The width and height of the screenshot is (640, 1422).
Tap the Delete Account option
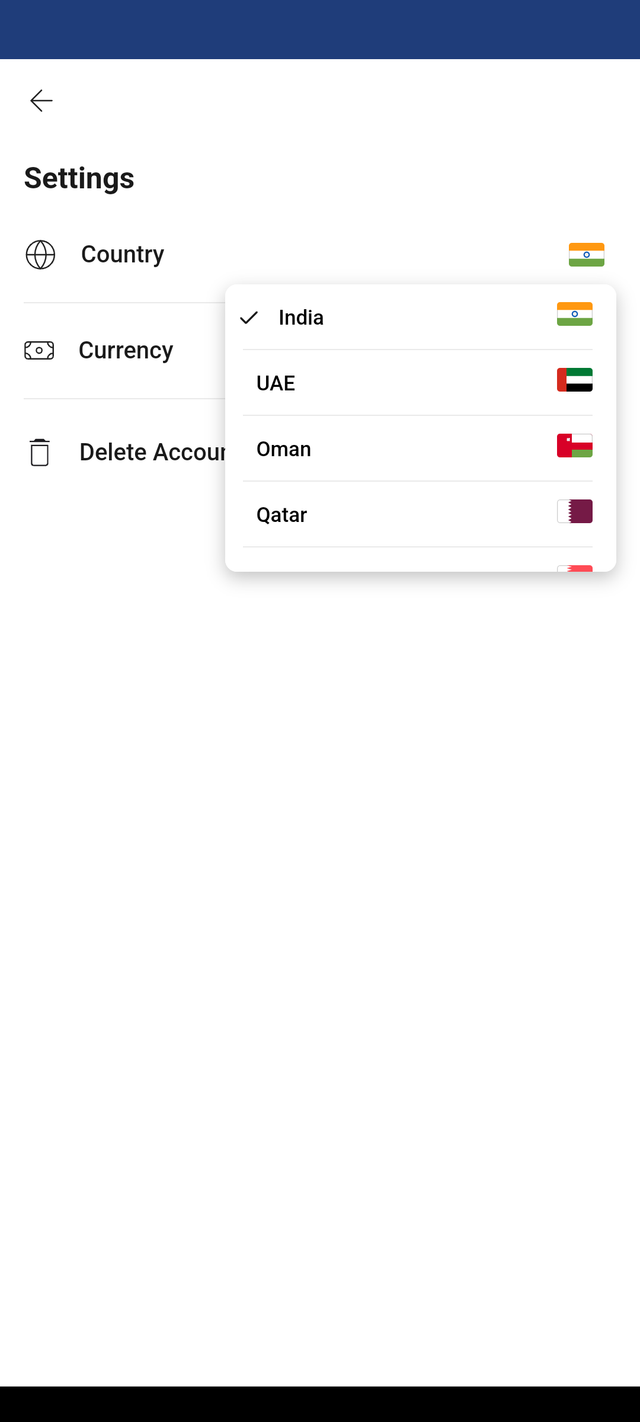click(125, 452)
